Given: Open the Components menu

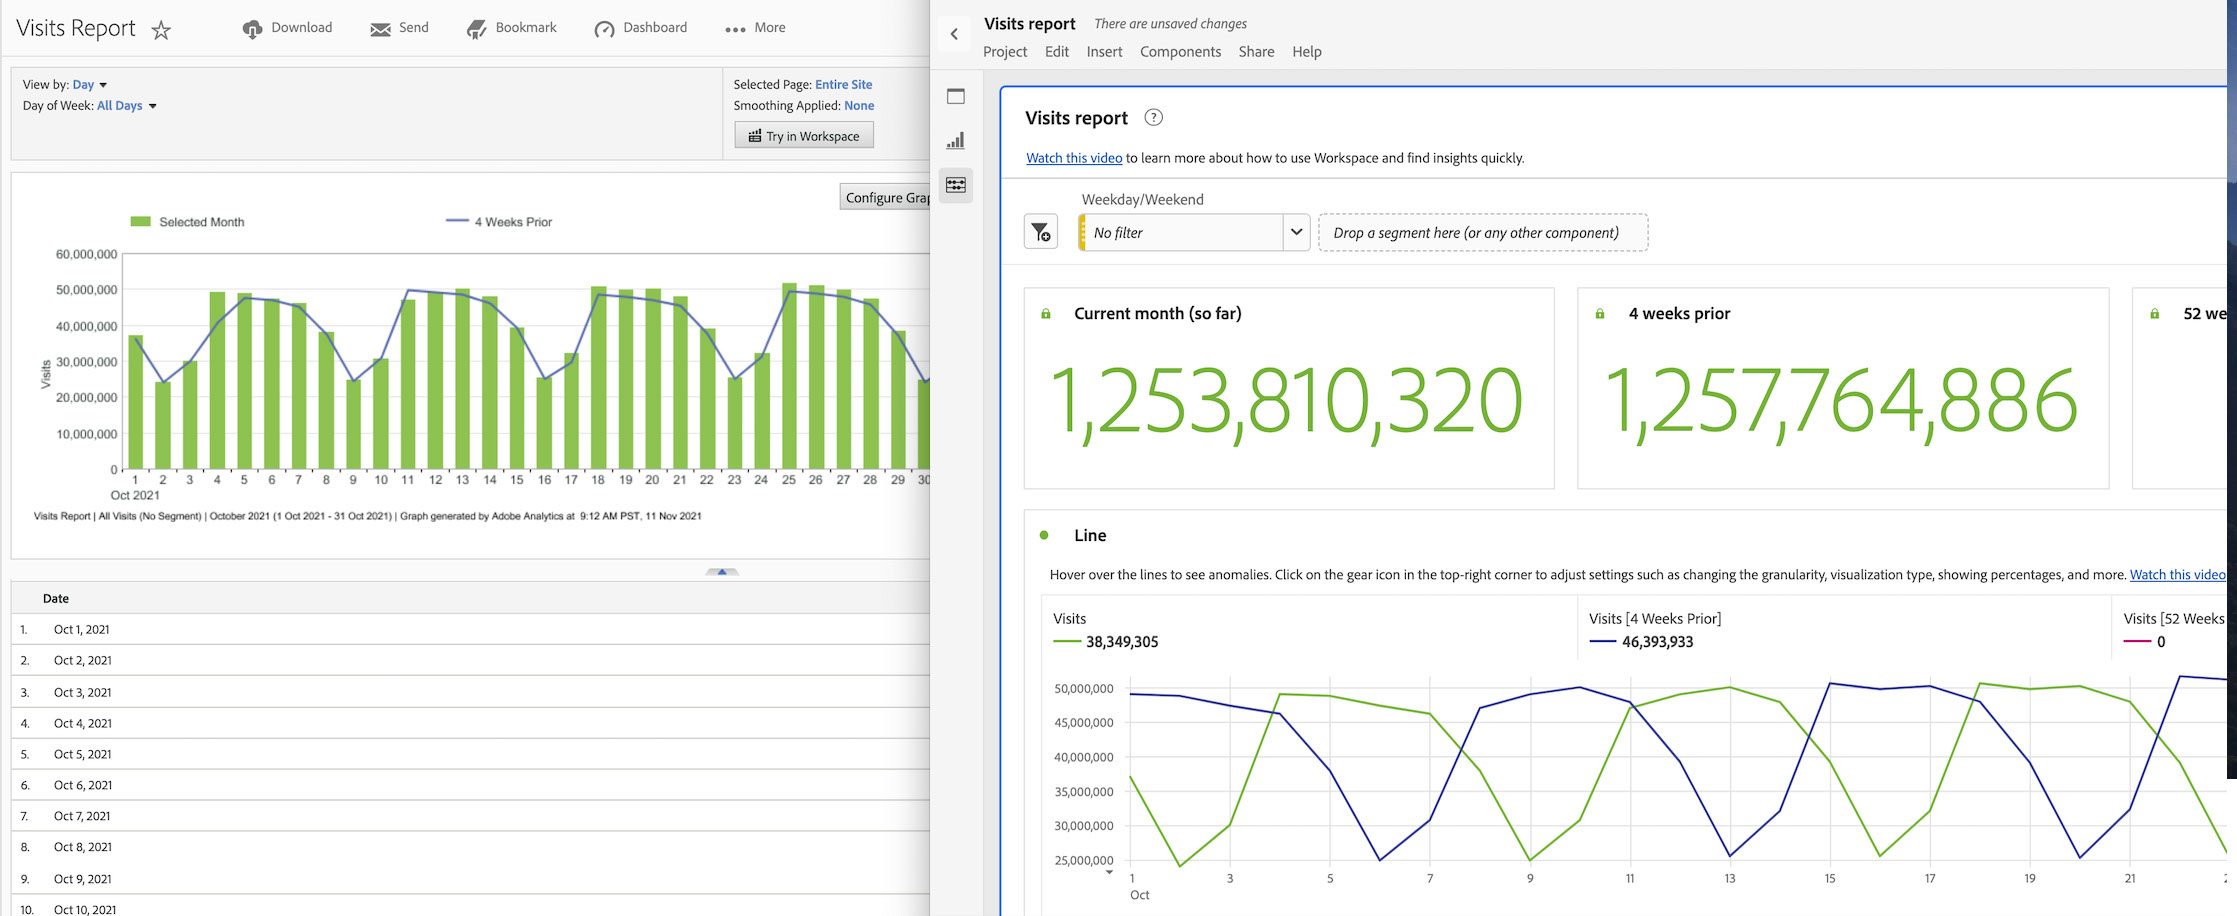Looking at the screenshot, I should click(x=1180, y=52).
